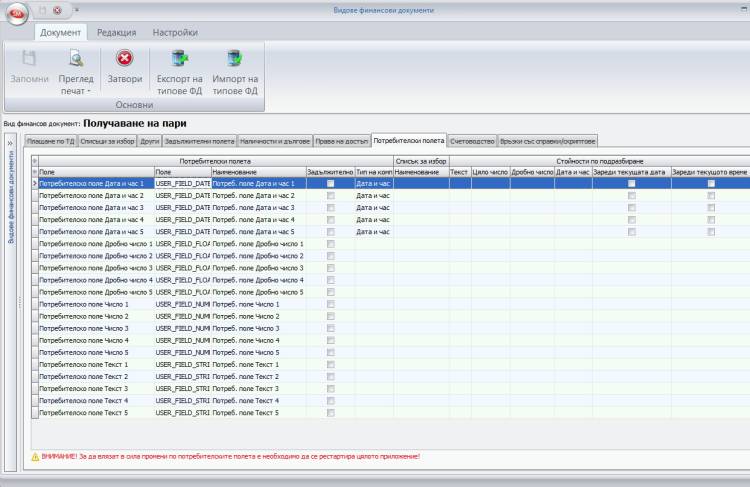This screenshot has width=750, height=487.
Task: Switch to the Други tab
Action: point(150,141)
